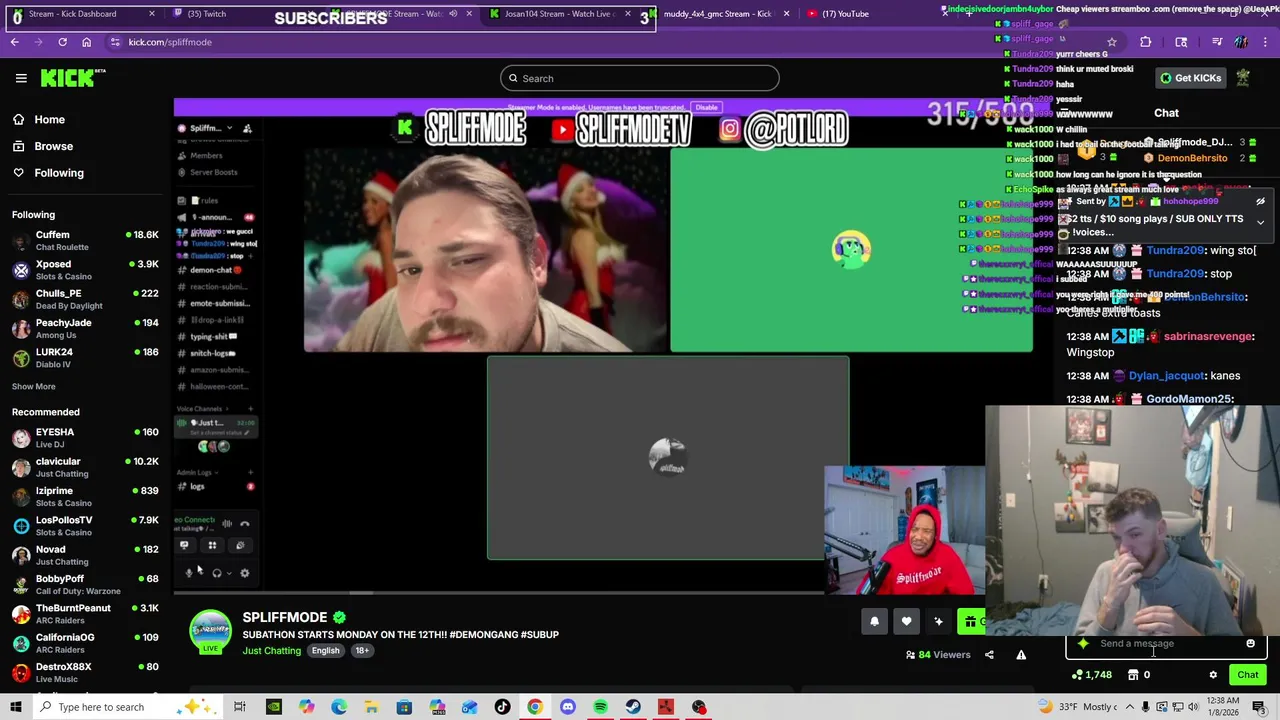
Task: Disable Streamer Mode banner button
Action: pos(707,107)
